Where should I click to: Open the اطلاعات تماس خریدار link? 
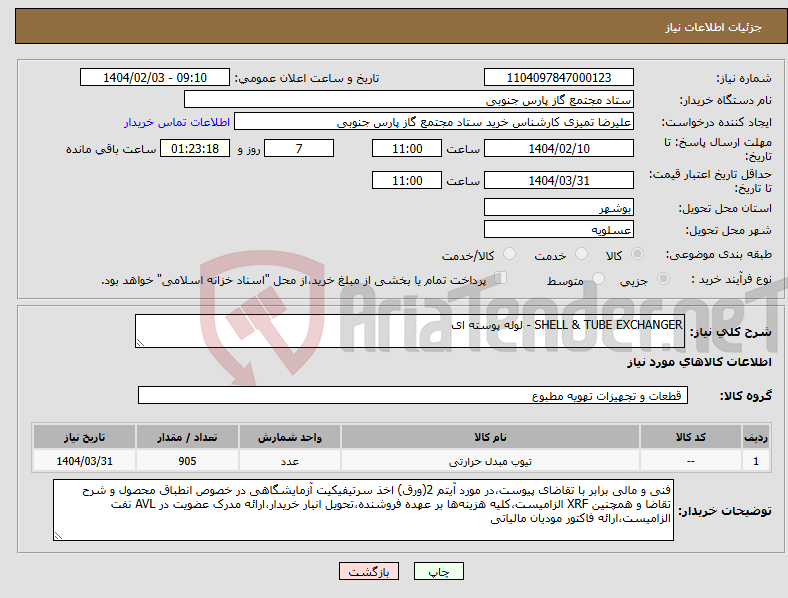[177, 122]
